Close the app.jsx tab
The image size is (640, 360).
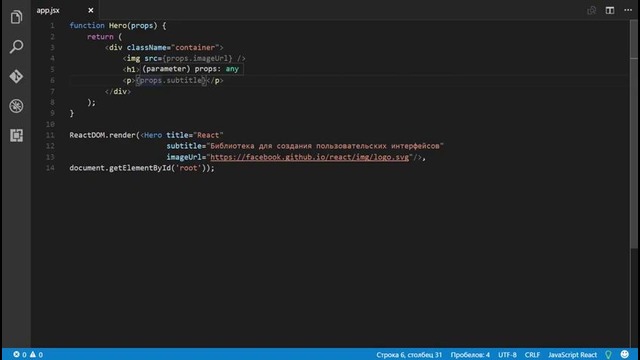tap(91, 10)
